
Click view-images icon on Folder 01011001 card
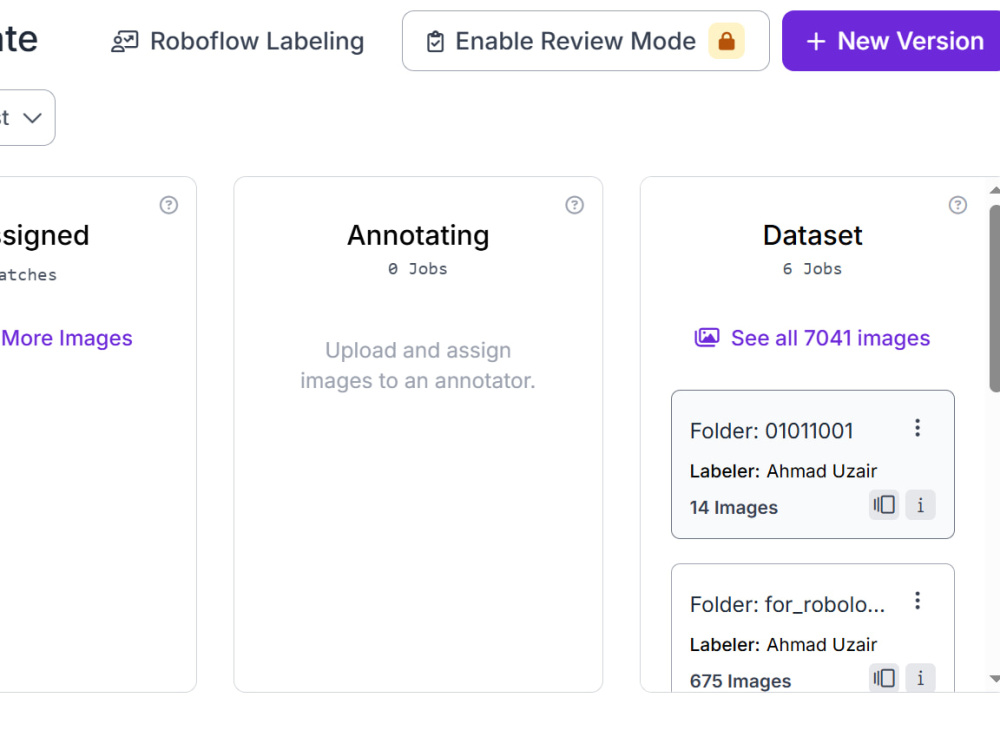pos(884,505)
